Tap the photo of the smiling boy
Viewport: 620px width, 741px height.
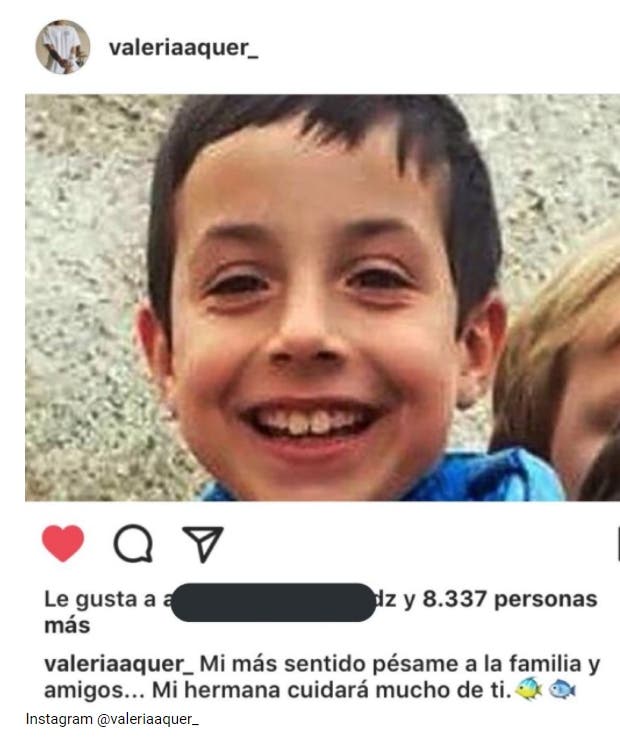322,297
